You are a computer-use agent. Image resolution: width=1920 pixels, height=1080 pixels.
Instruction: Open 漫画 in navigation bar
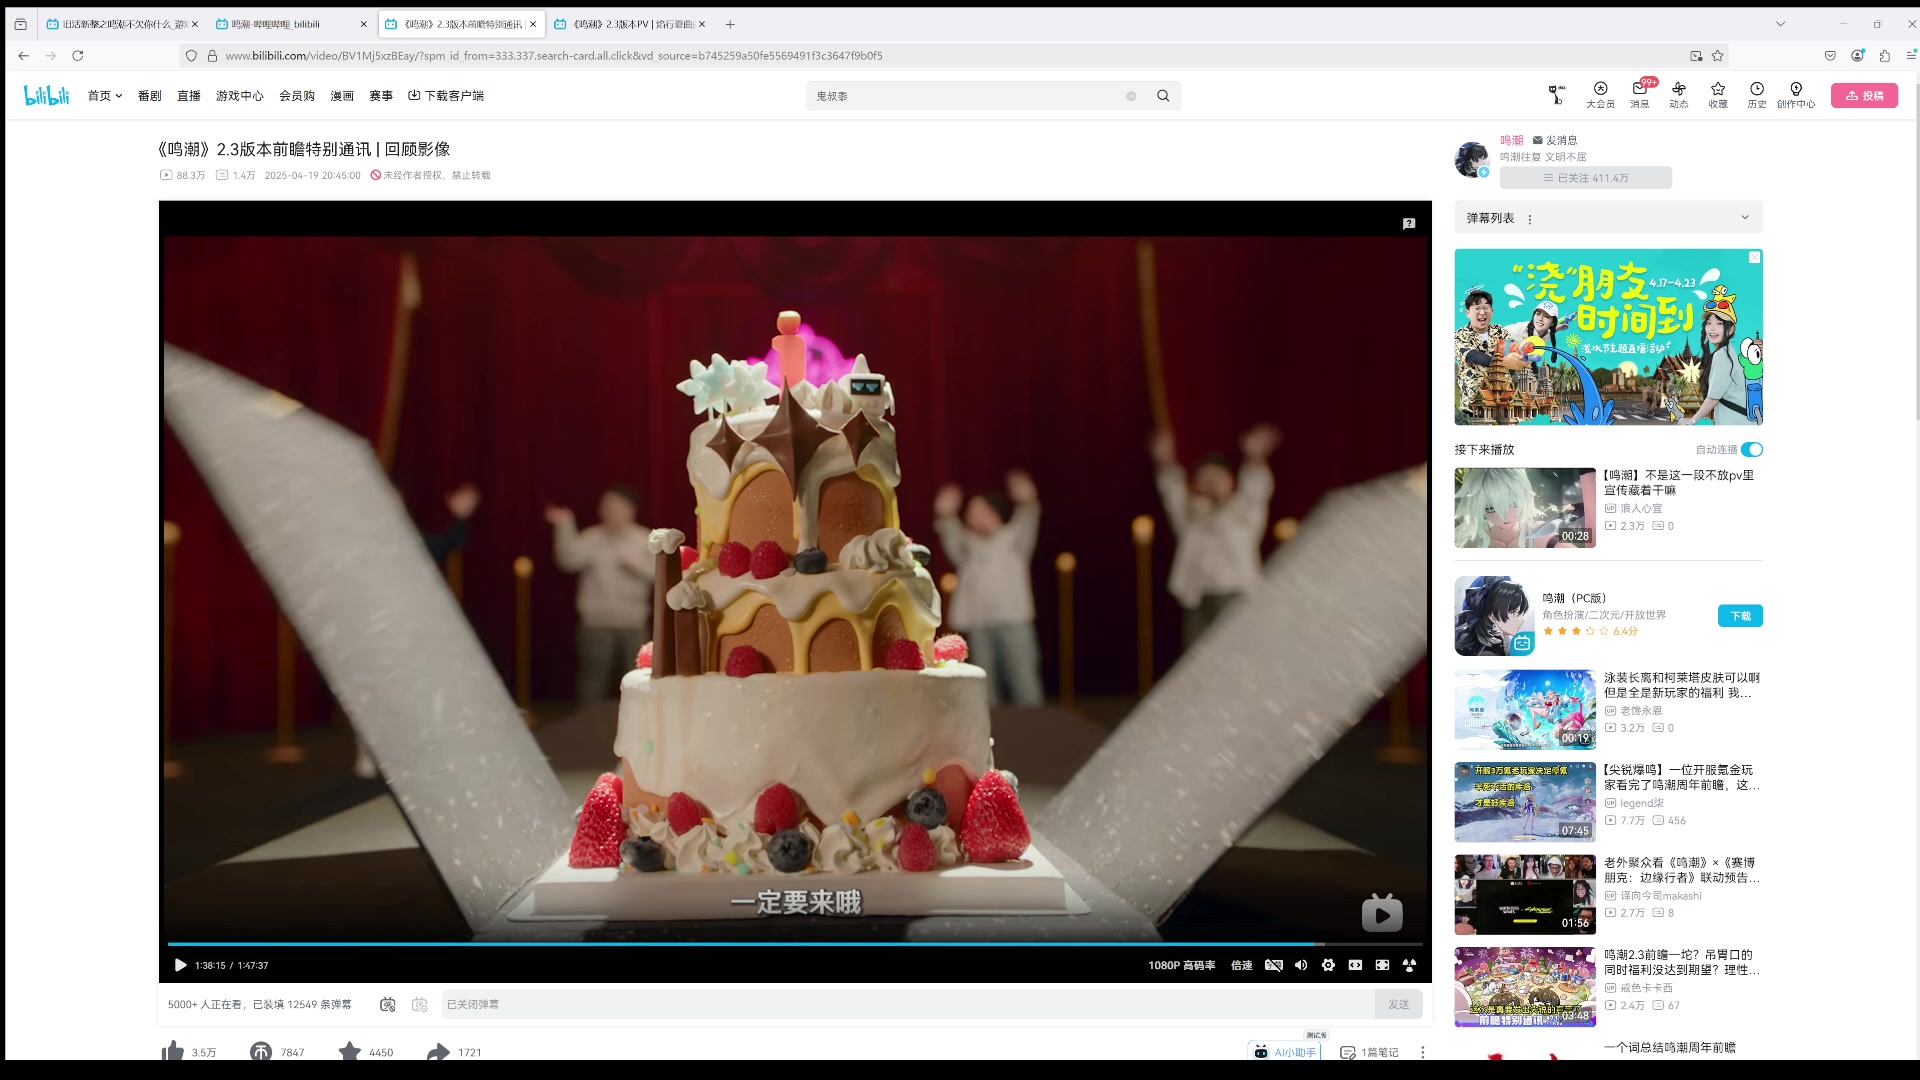tap(342, 96)
